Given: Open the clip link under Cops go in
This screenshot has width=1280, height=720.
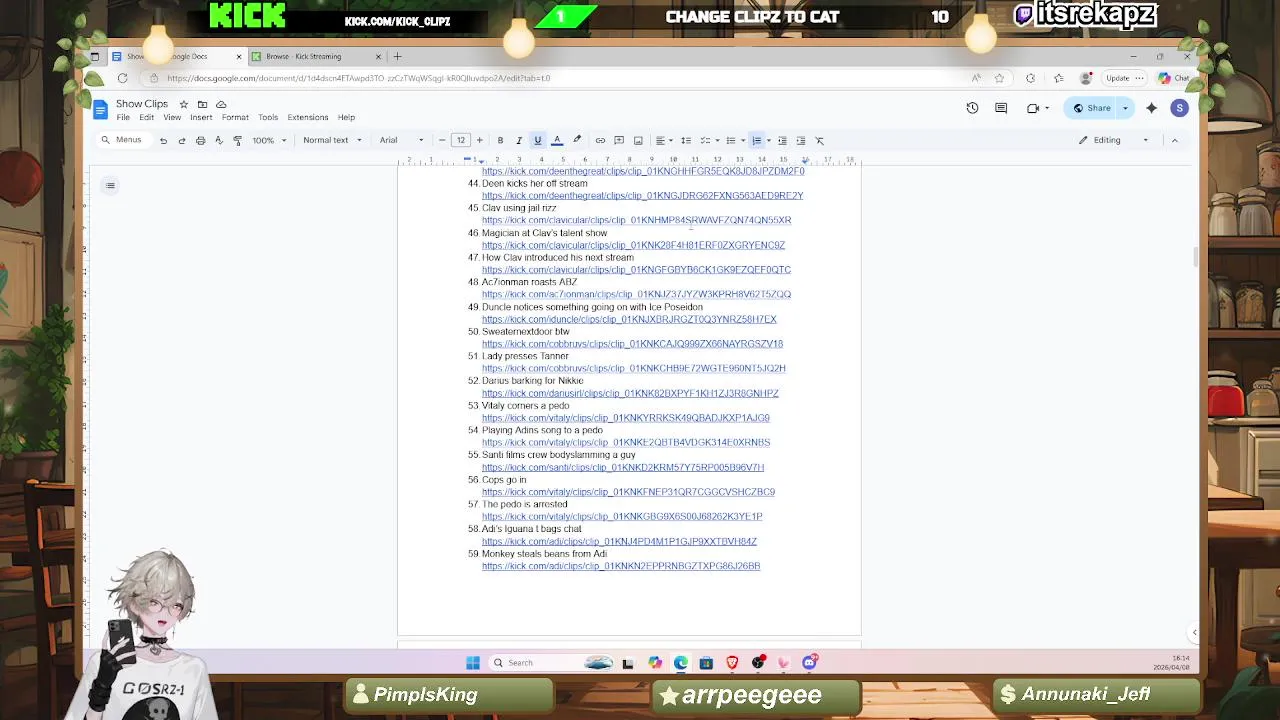Looking at the screenshot, I should pos(628,492).
